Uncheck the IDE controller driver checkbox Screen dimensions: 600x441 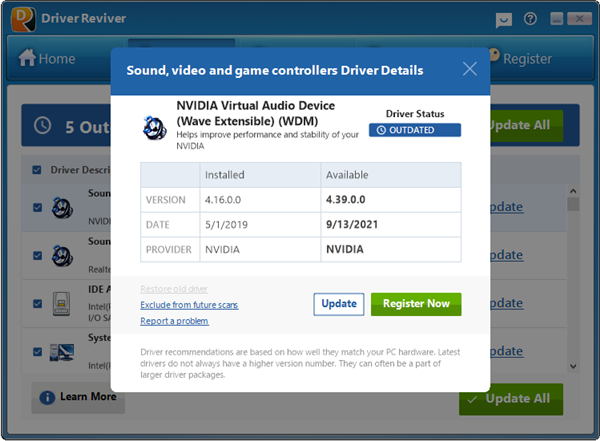coord(38,304)
